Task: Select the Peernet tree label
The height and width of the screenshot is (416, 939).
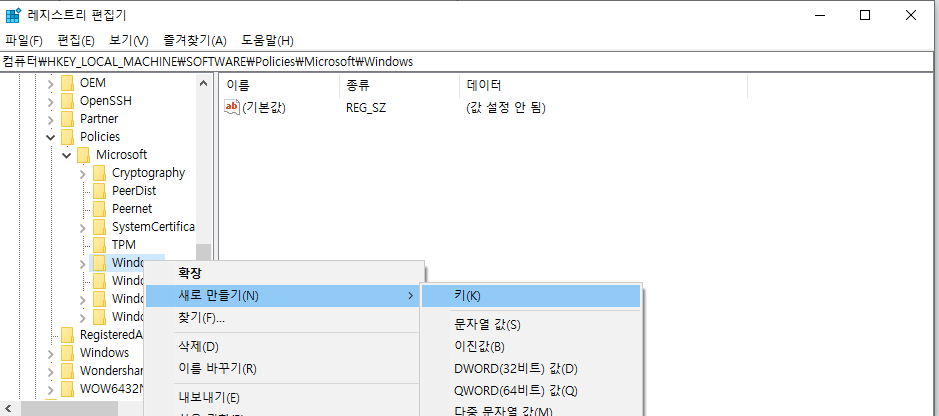Action: tap(132, 209)
